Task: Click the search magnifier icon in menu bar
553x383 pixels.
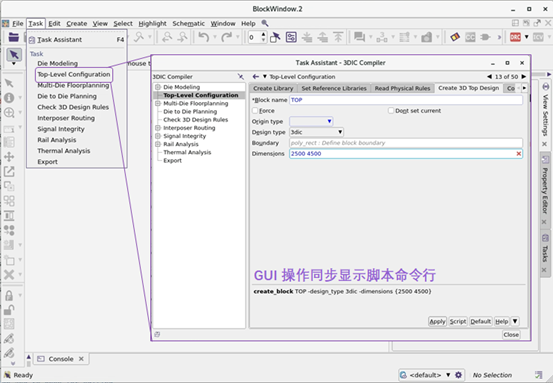Action: click(x=265, y=23)
